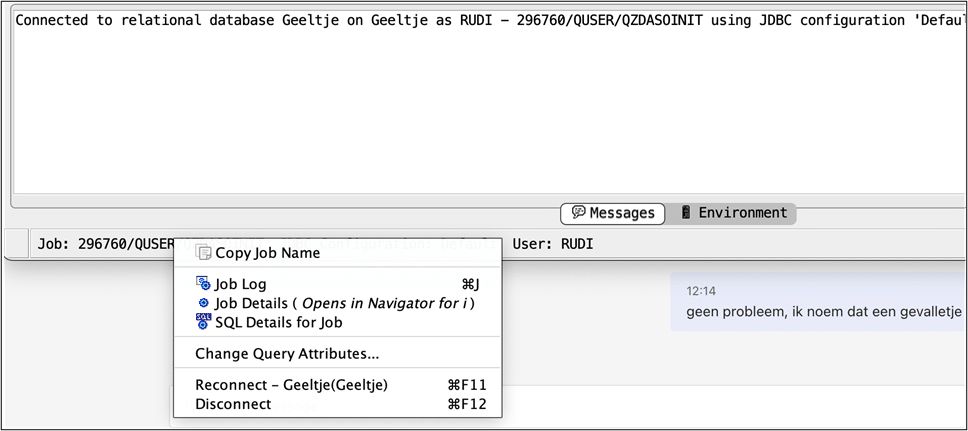Open Job Log from the context menu
Screen dimensions: 968x431
[240, 284]
